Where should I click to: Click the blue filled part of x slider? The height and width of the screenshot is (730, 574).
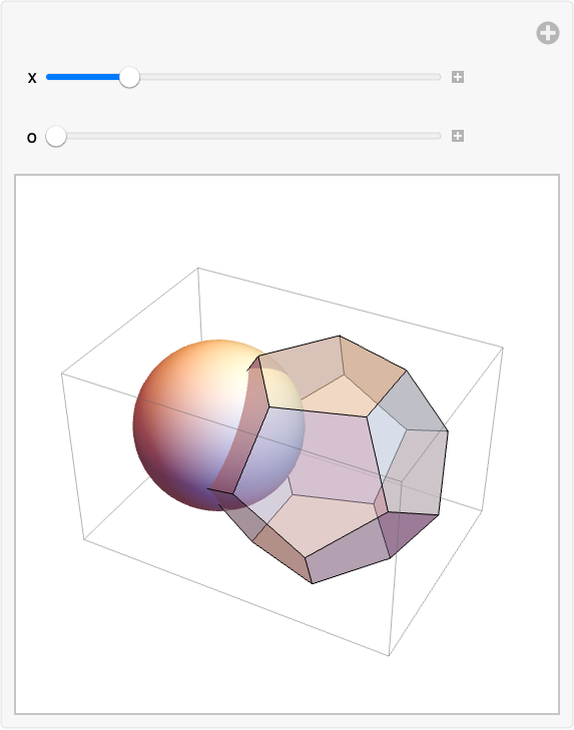(82, 77)
